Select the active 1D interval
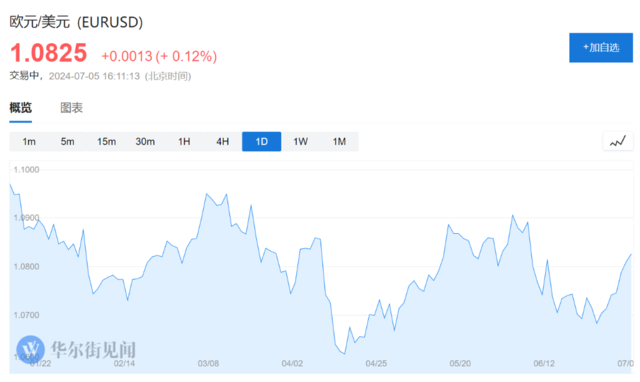Viewport: 640px width, 382px height. 262,142
